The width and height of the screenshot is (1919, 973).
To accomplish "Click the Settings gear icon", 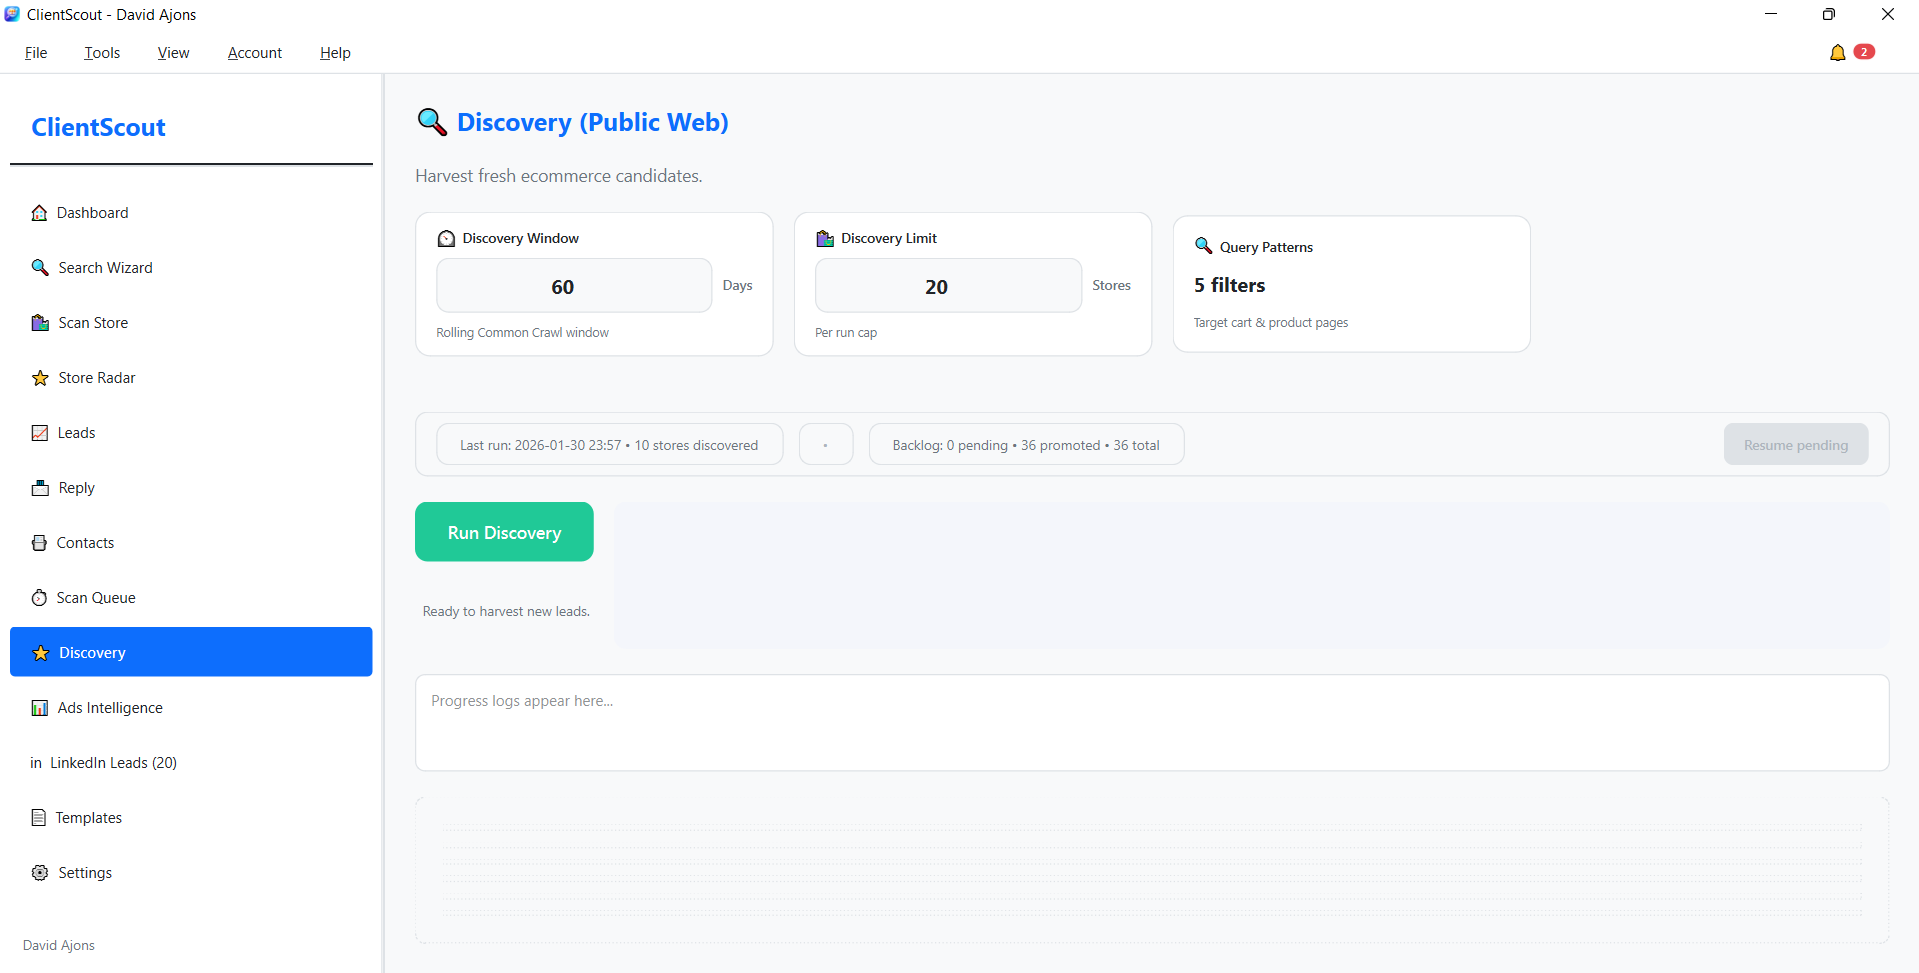I will 40,873.
